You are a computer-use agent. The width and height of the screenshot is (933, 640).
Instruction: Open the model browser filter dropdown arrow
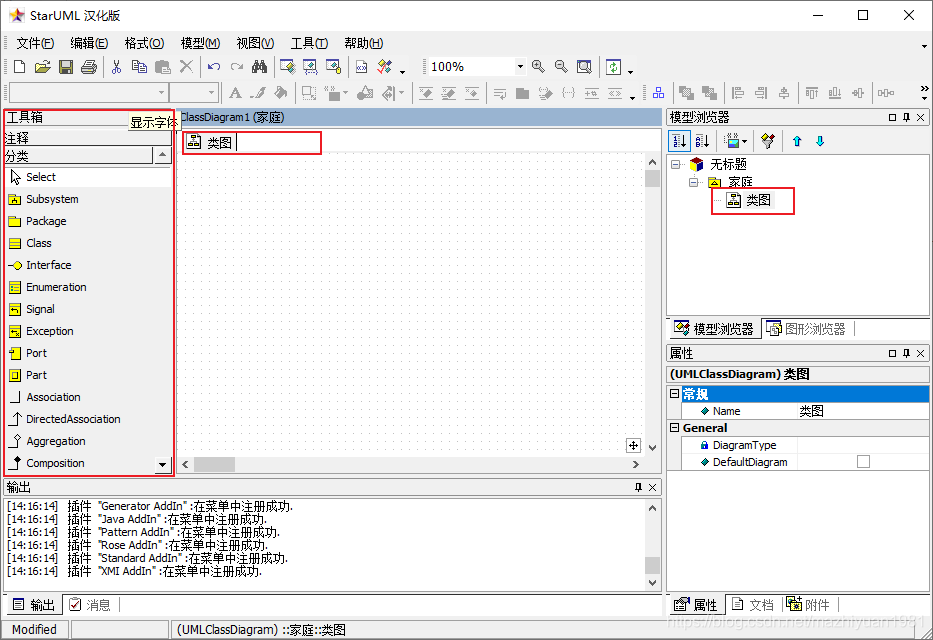pyautogui.click(x=744, y=142)
